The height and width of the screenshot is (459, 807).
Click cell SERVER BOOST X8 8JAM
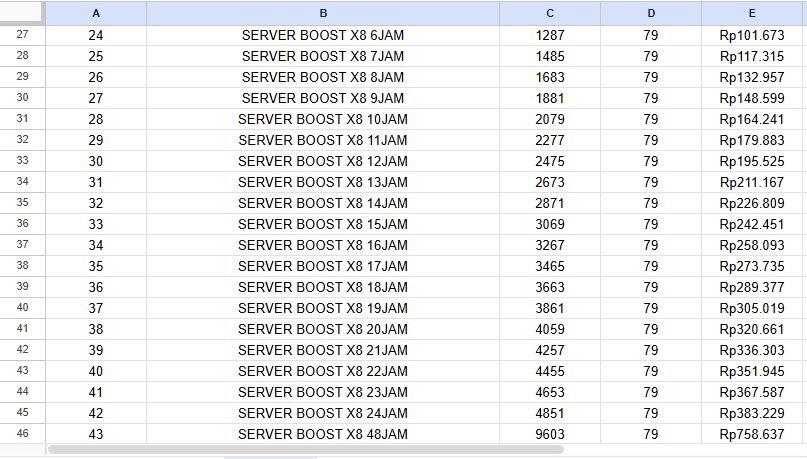[323, 77]
